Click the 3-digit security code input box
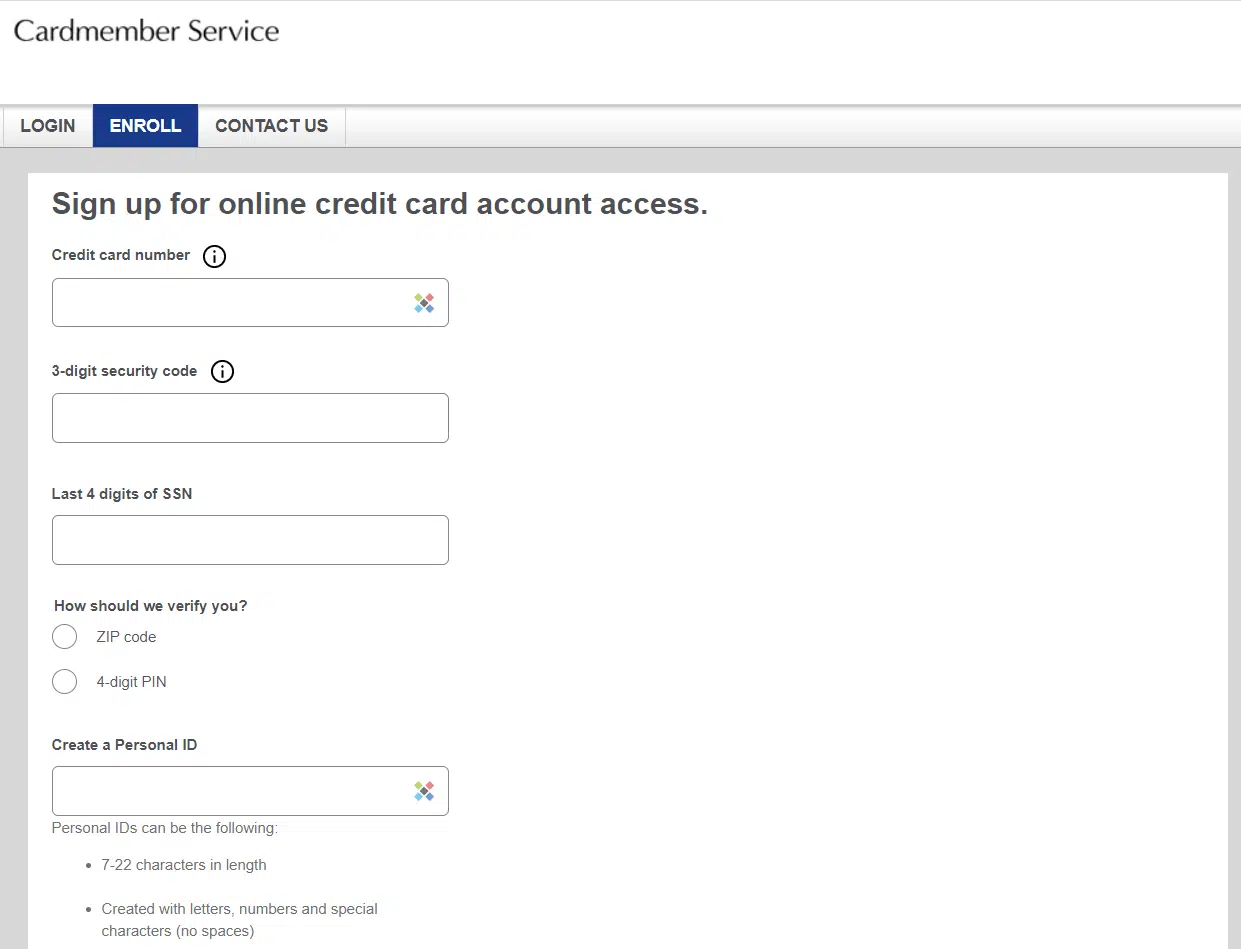The height and width of the screenshot is (949, 1241). [250, 418]
